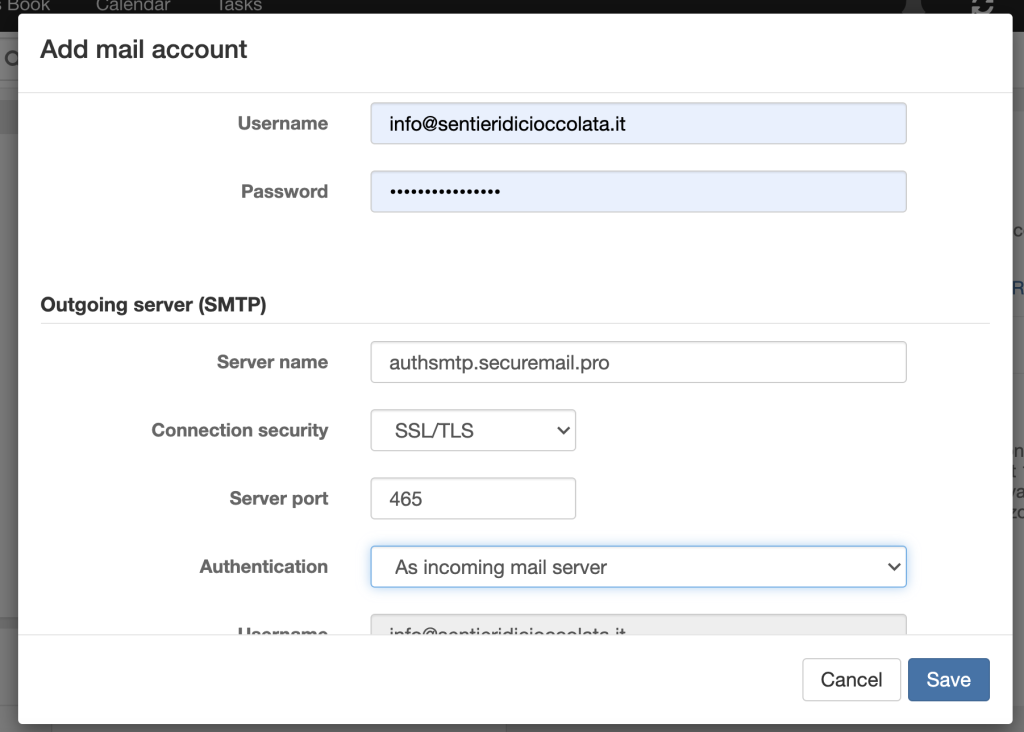Viewport: 1024px width, 732px height.
Task: Click the refresh icon in top bar
Action: 982,6
